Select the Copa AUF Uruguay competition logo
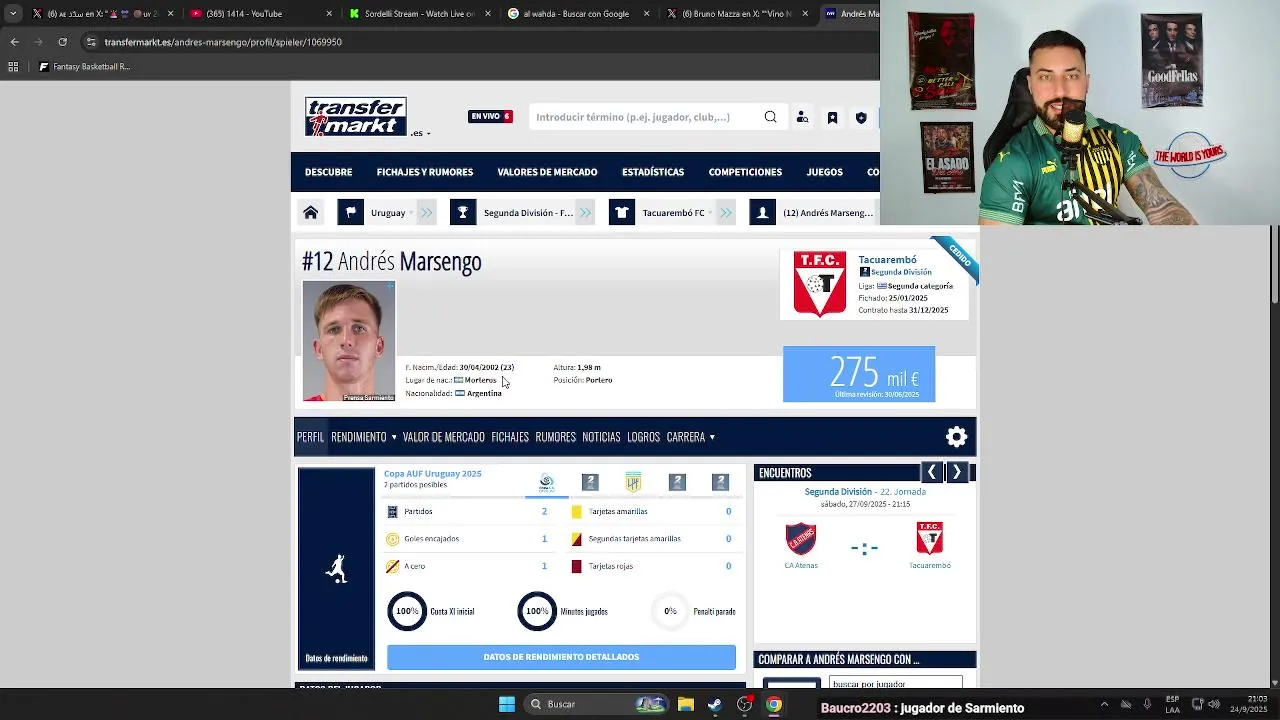The width and height of the screenshot is (1280, 720). pos(546,483)
